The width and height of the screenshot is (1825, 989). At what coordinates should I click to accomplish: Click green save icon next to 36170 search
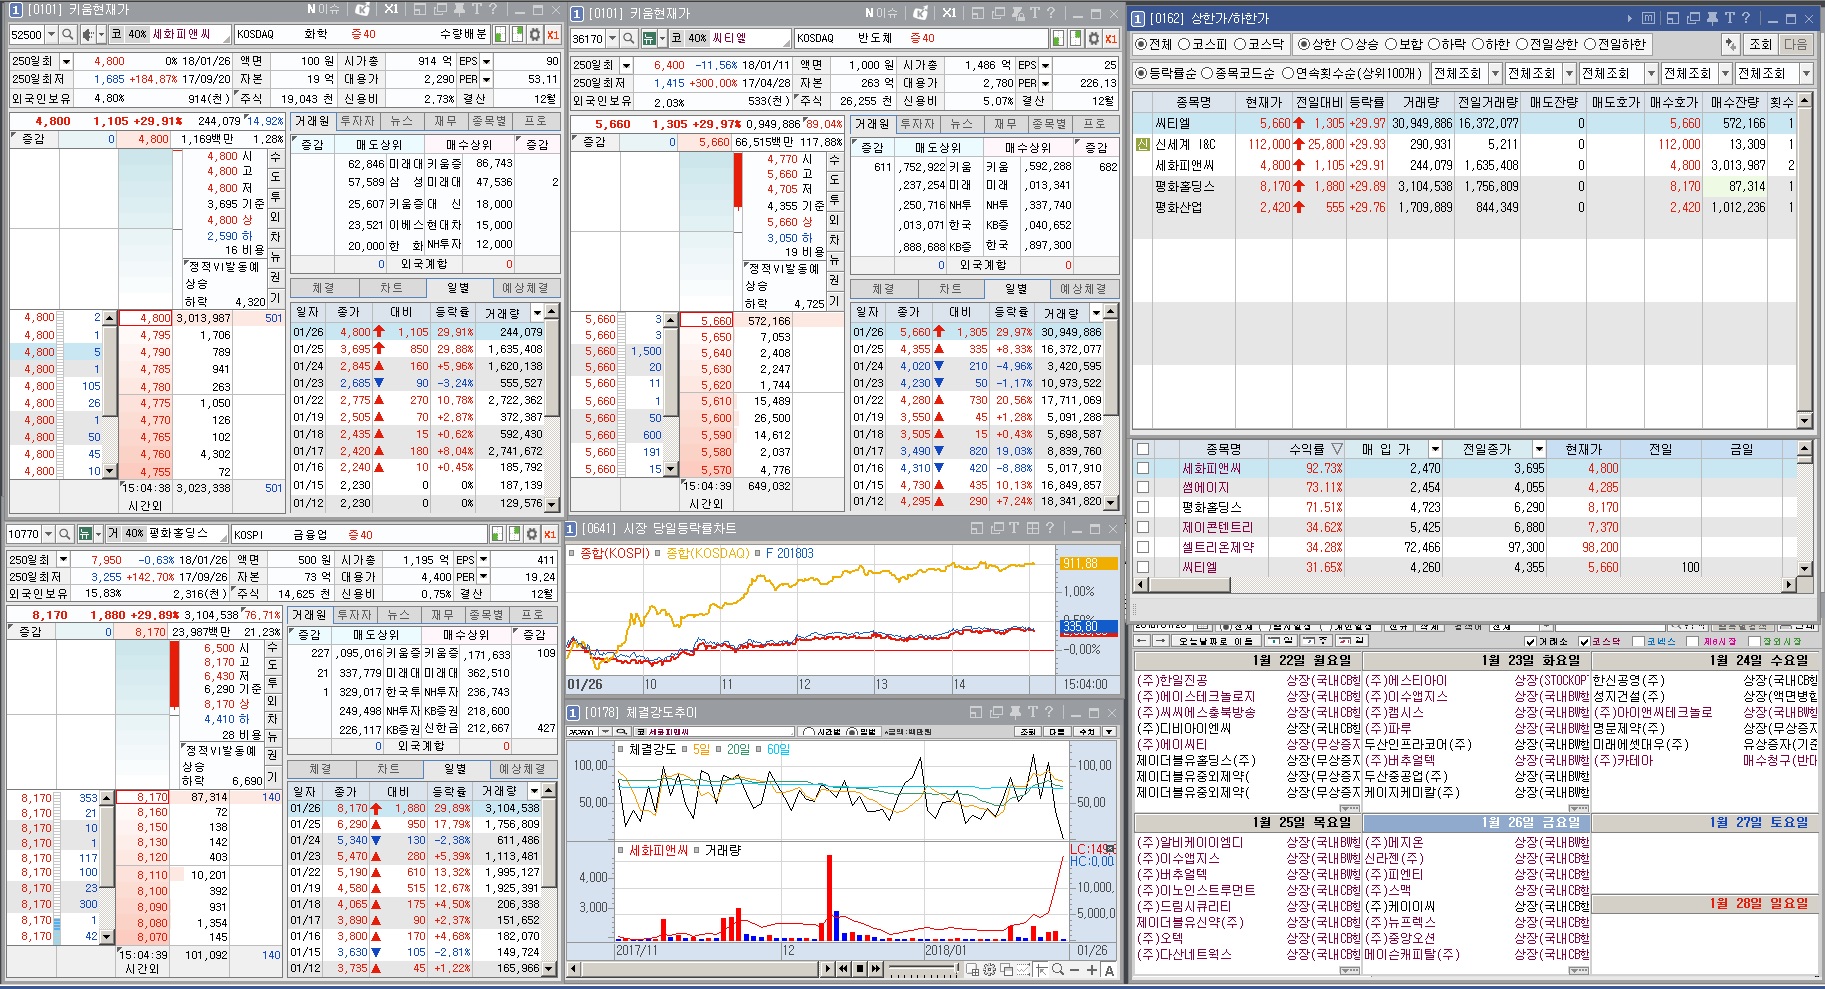[648, 38]
